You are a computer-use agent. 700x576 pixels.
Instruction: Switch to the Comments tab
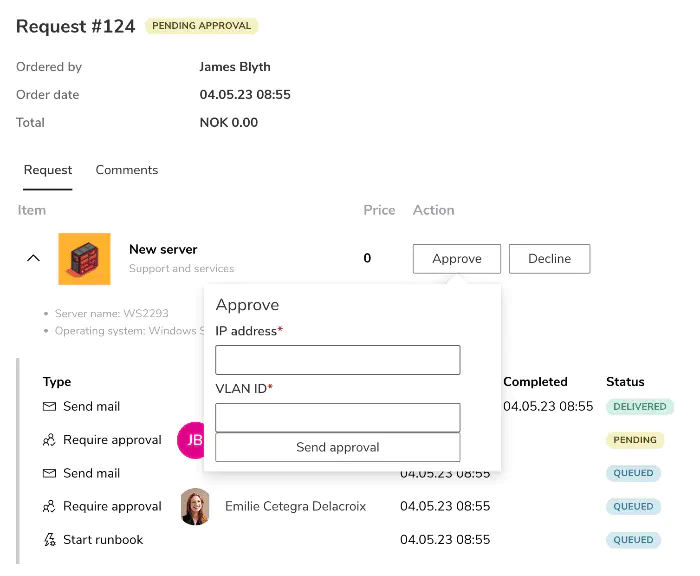click(127, 170)
